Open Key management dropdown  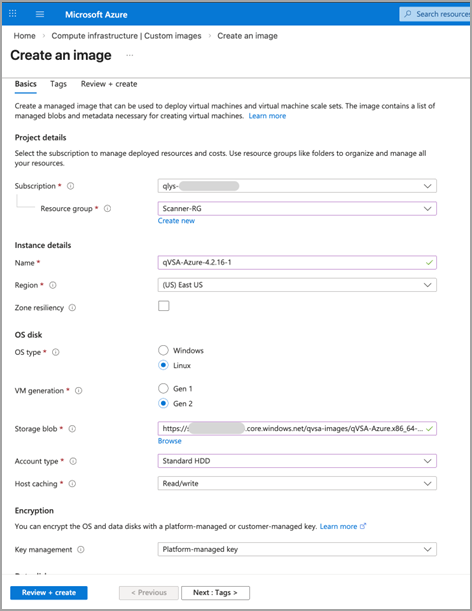[x=297, y=549]
